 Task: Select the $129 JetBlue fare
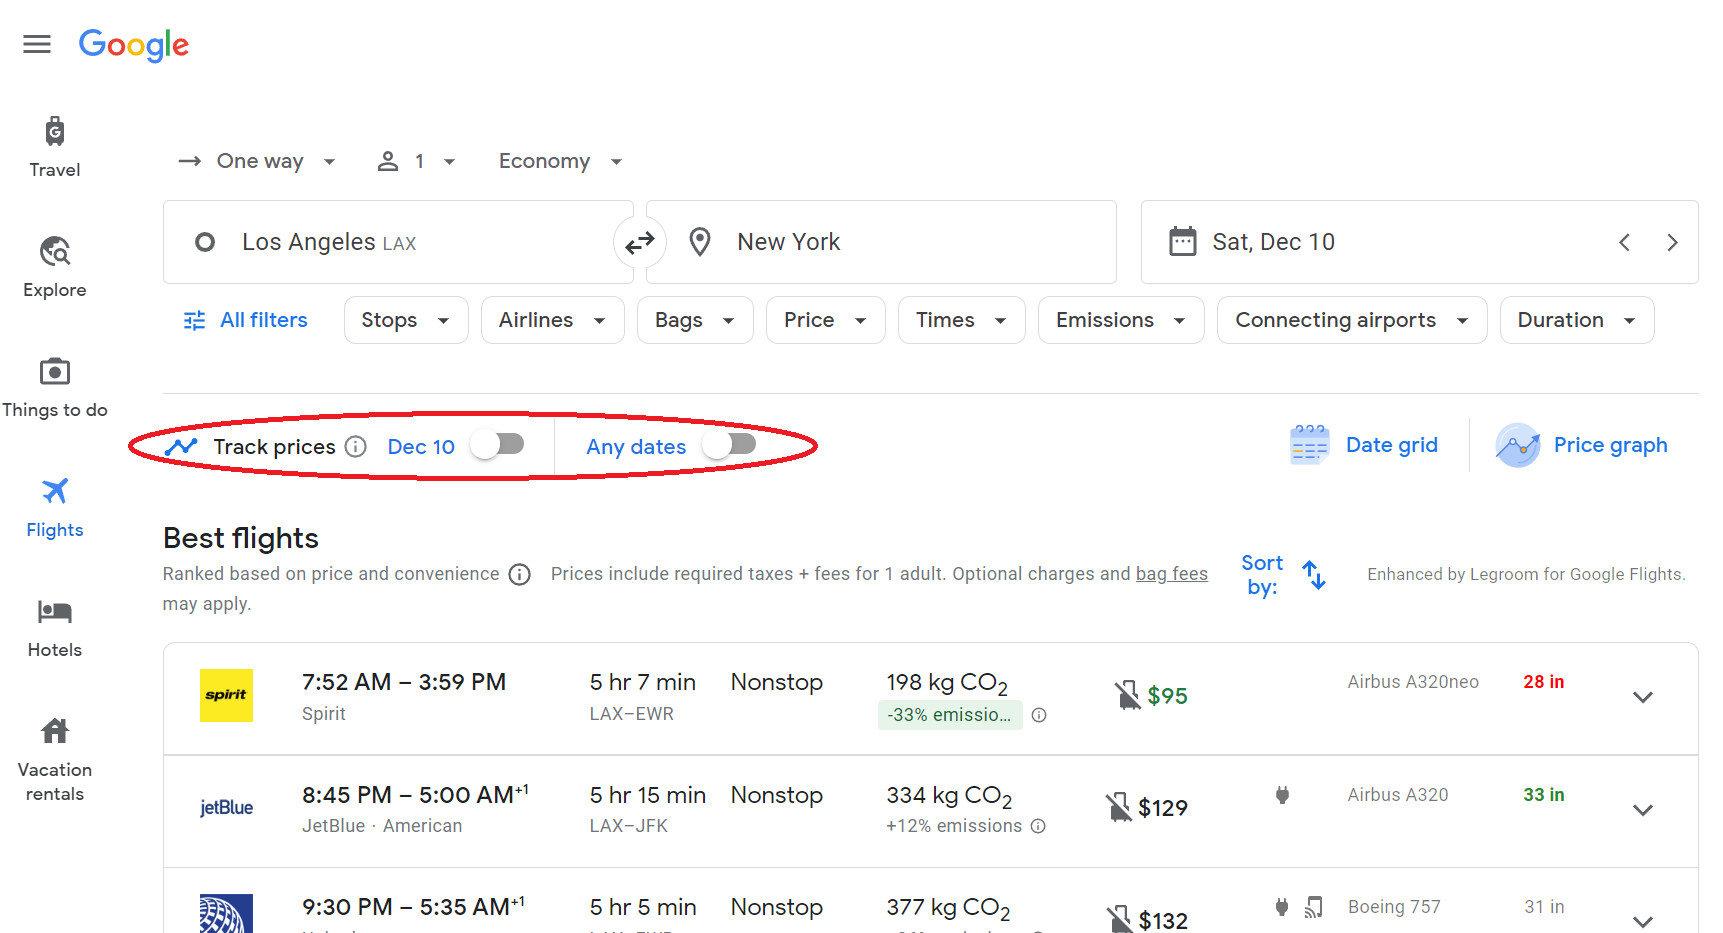1163,808
